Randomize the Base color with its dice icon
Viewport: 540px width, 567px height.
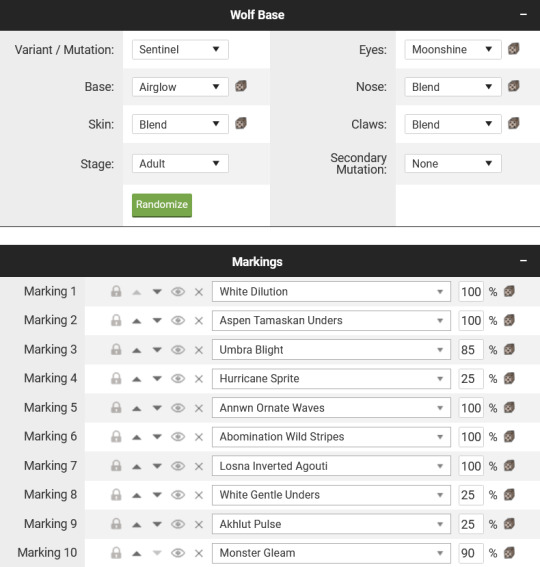coord(241,86)
